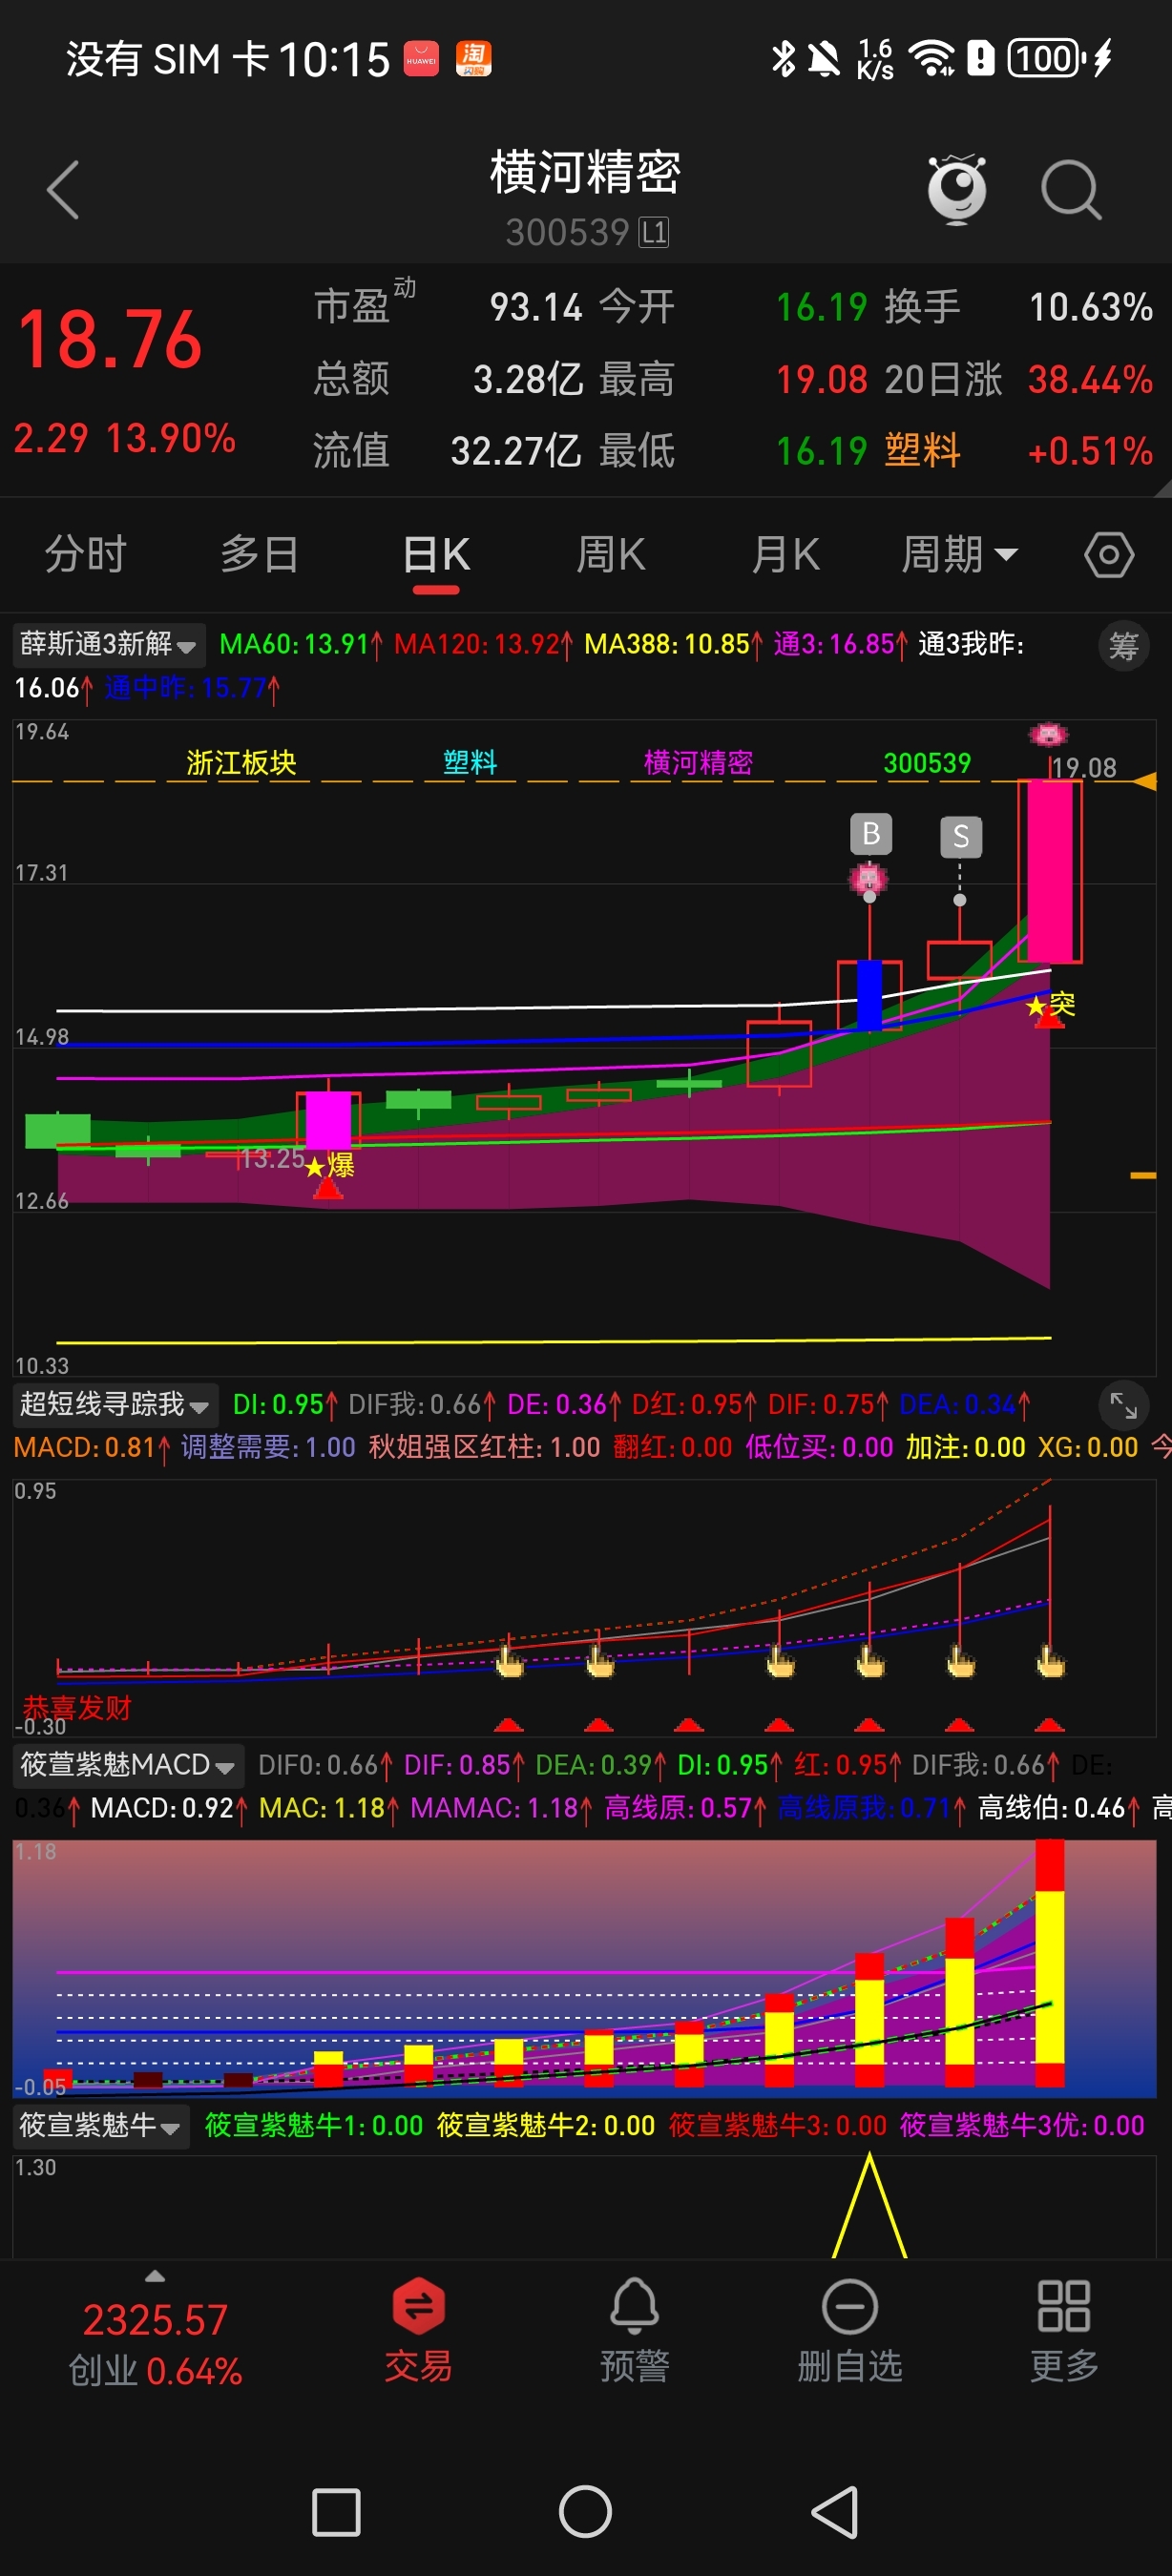This screenshot has width=1172, height=2576.
Task: Tap the L1 level badge
Action: click(x=654, y=232)
